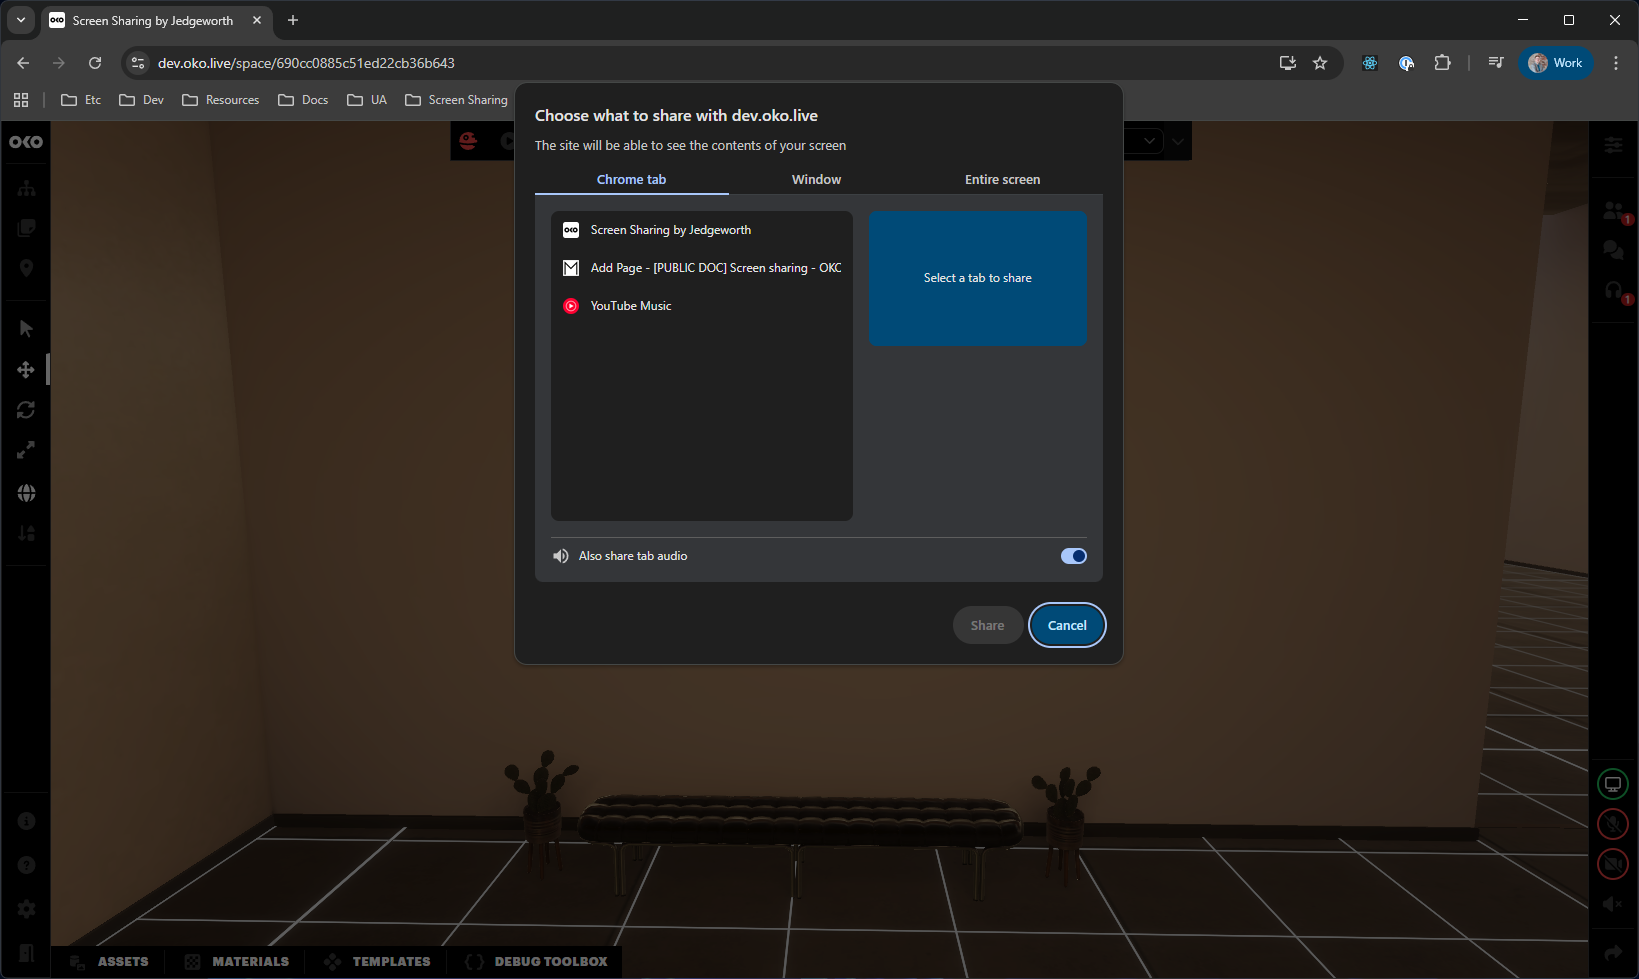The width and height of the screenshot is (1639, 979).
Task: Turn off Also share tab audio
Action: click(x=1073, y=556)
